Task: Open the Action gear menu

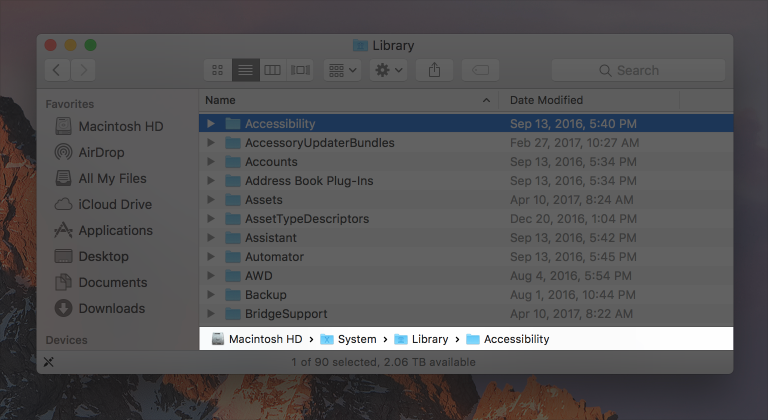Action: pyautogui.click(x=388, y=70)
